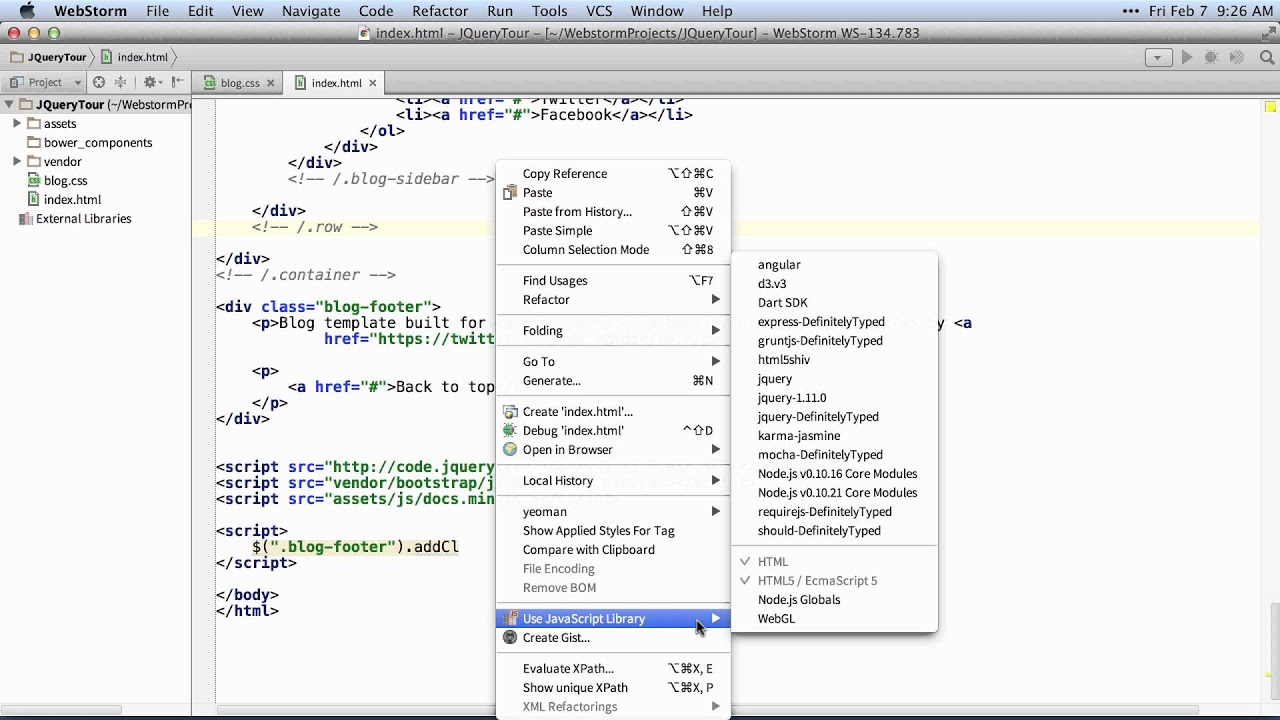
Task: Click the yellow inspection status indicator
Action: click(1271, 107)
